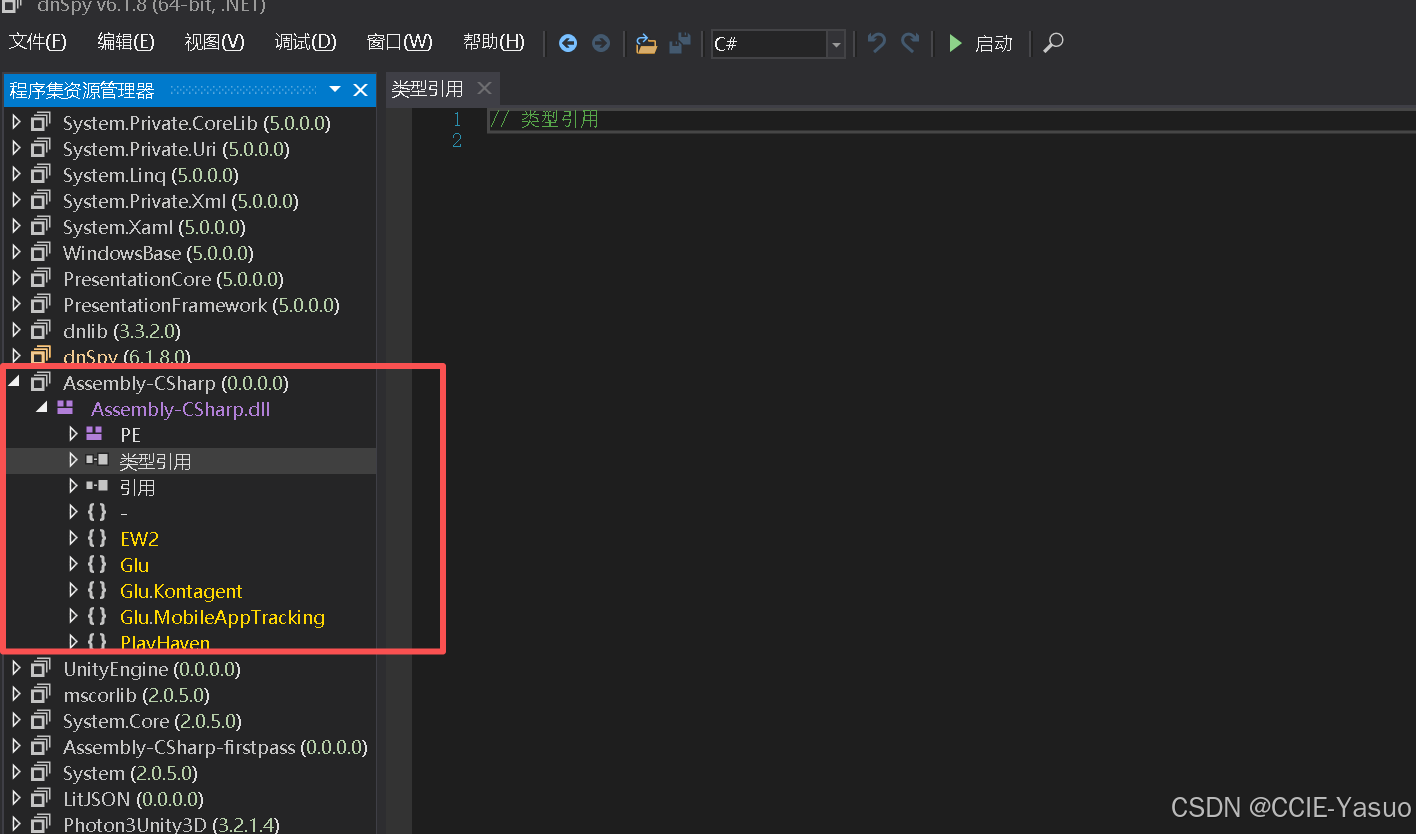Open the C# language dropdown arrow

click(x=836, y=44)
